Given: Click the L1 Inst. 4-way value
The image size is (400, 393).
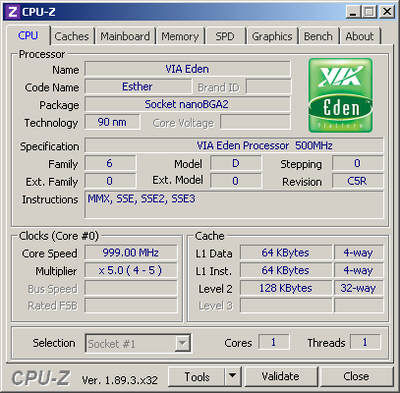Looking at the screenshot, I should (x=359, y=270).
